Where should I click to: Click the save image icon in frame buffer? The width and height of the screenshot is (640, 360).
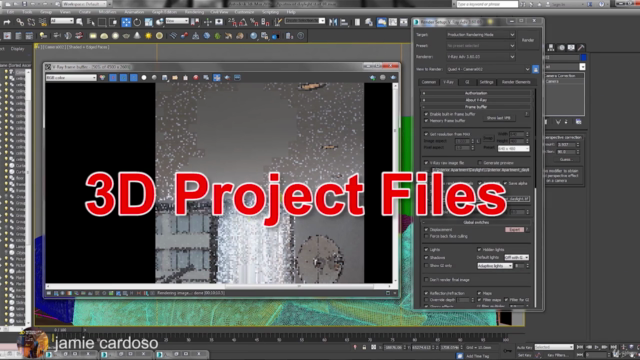pos(164,78)
